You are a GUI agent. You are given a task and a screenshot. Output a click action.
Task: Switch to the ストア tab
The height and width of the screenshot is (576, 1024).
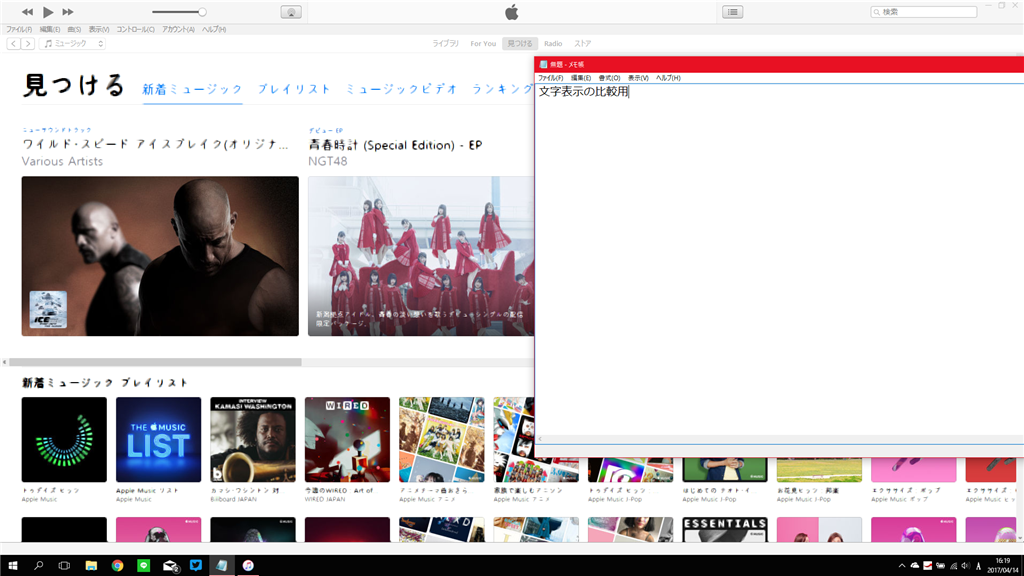point(583,44)
